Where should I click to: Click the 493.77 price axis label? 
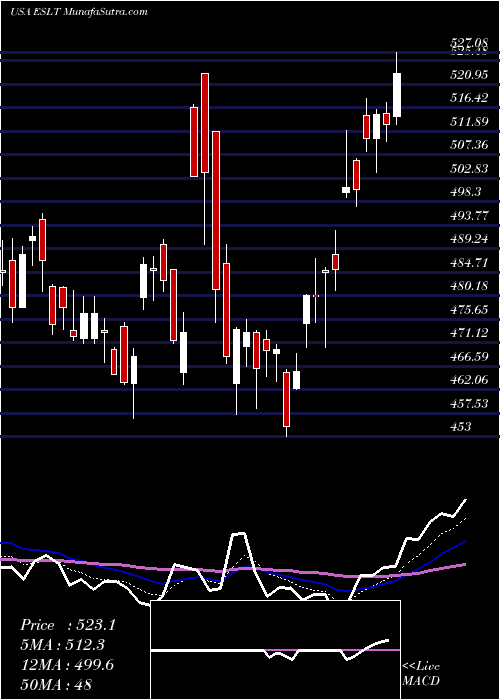click(x=469, y=216)
